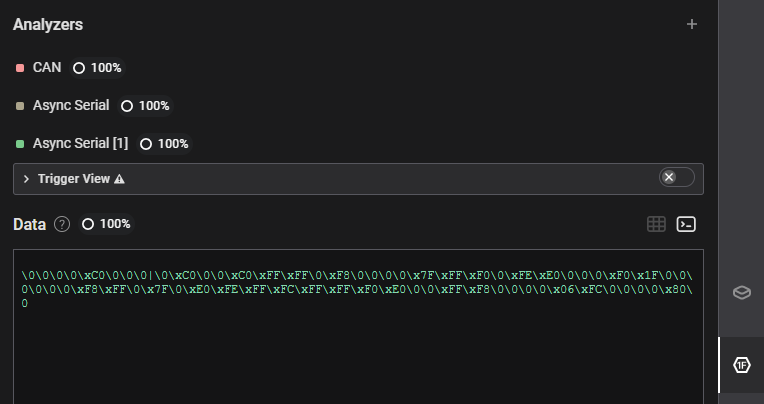Screen dimensions: 764x404
Task: Add a new analyzer with plus icon
Action: tap(691, 24)
